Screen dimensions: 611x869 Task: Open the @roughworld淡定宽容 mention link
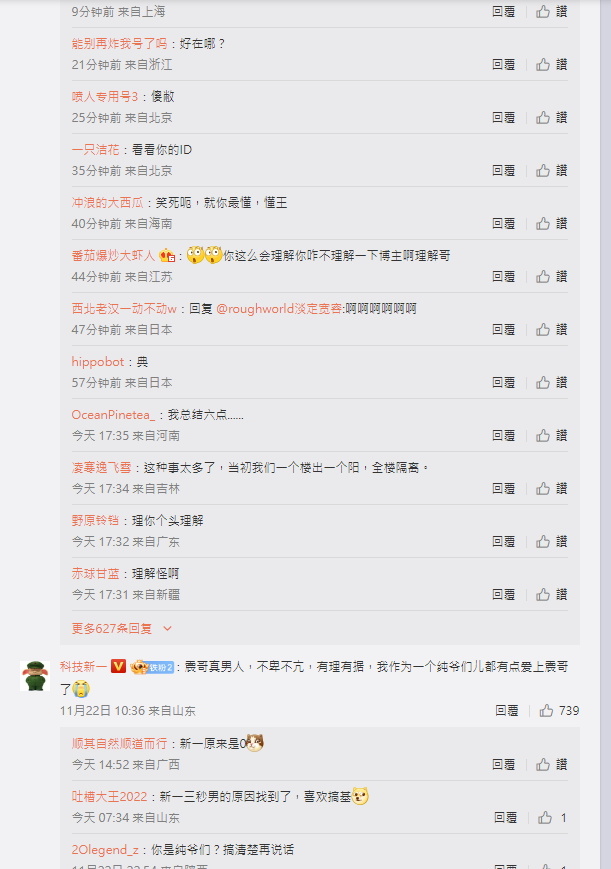(279, 309)
